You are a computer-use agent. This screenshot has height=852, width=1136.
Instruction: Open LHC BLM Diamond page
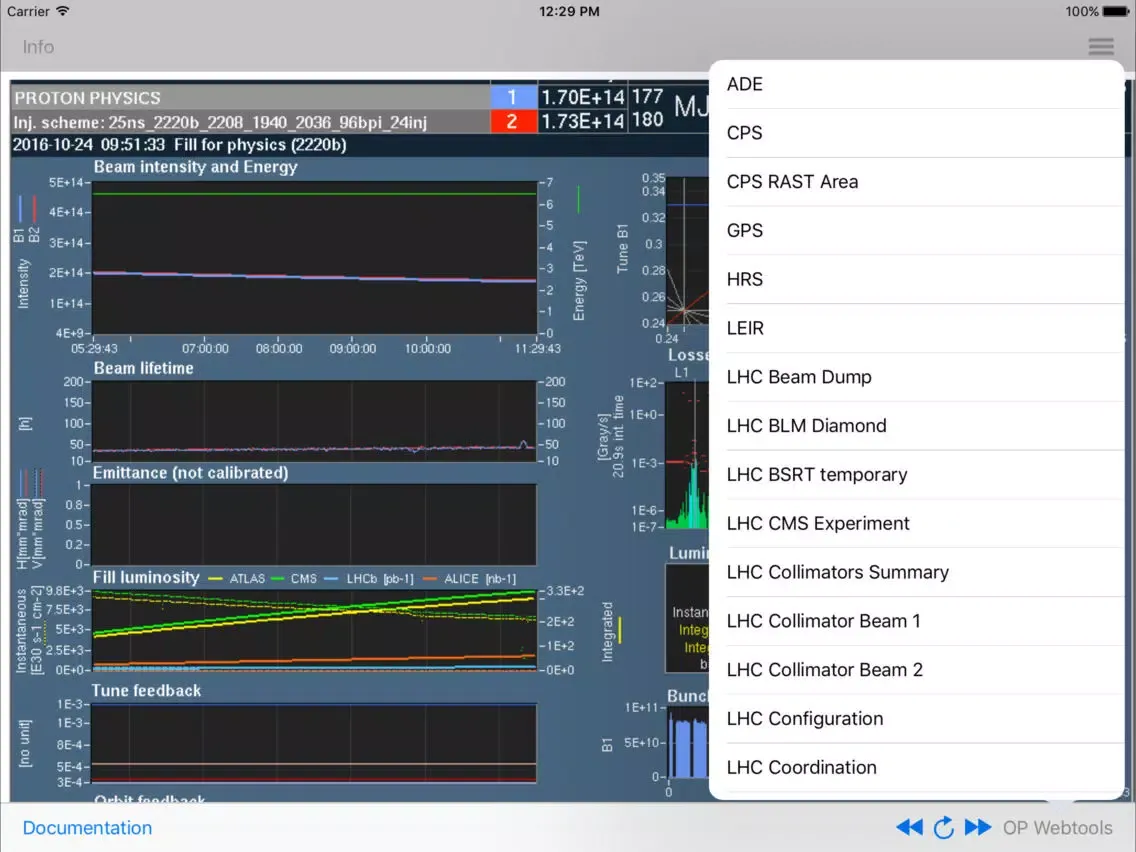916,426
